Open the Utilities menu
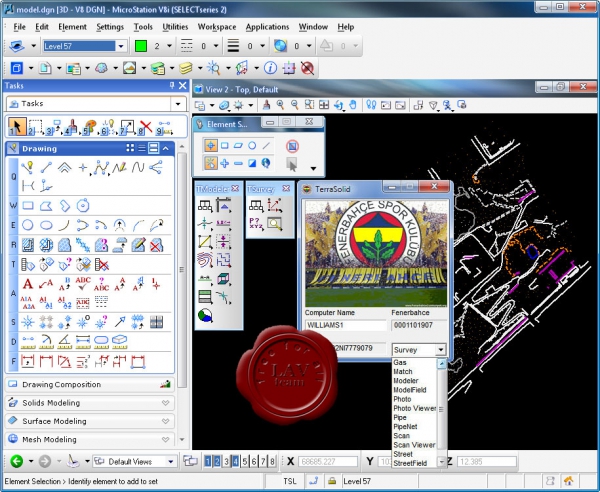The image size is (600, 492). click(175, 27)
